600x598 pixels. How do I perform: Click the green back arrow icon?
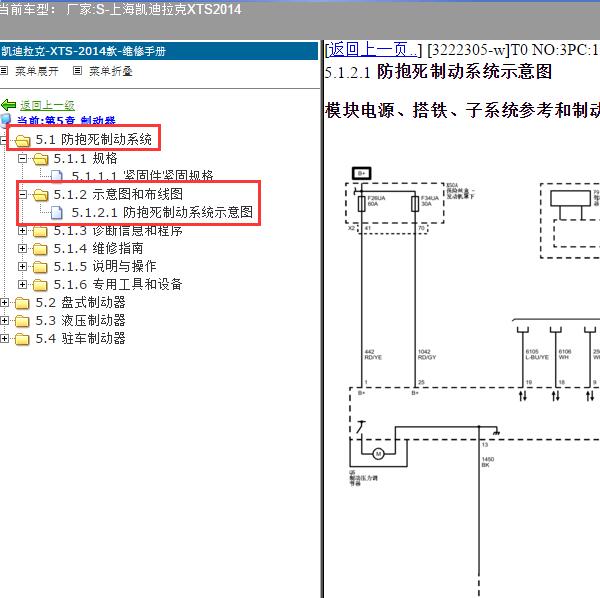[x=8, y=104]
